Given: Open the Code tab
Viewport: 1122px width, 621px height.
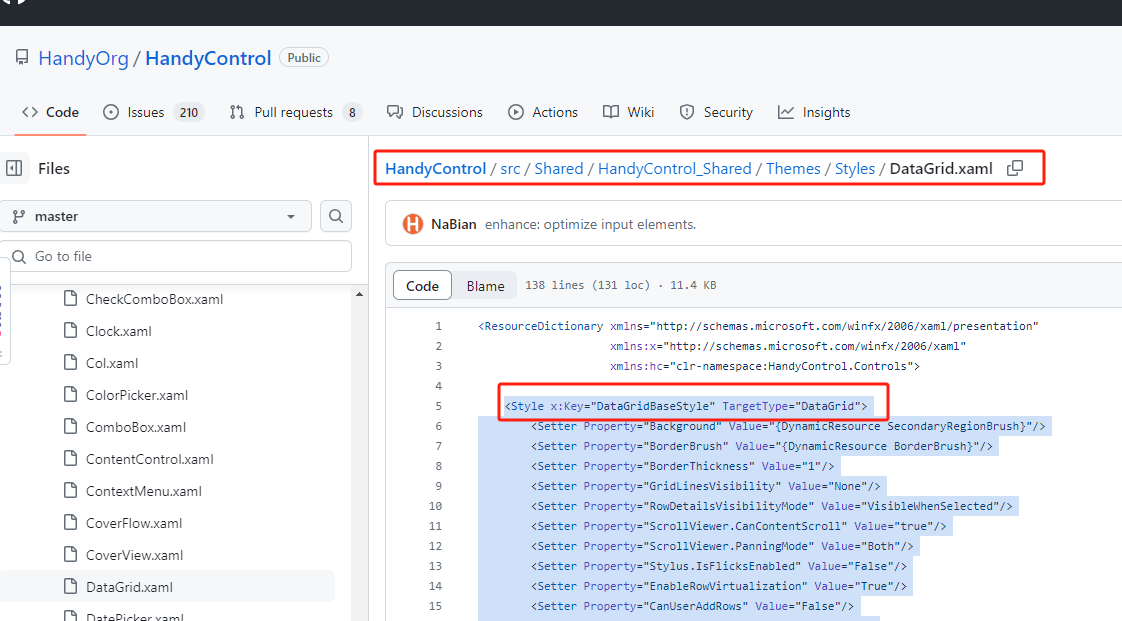Looking at the screenshot, I should coord(50,112).
